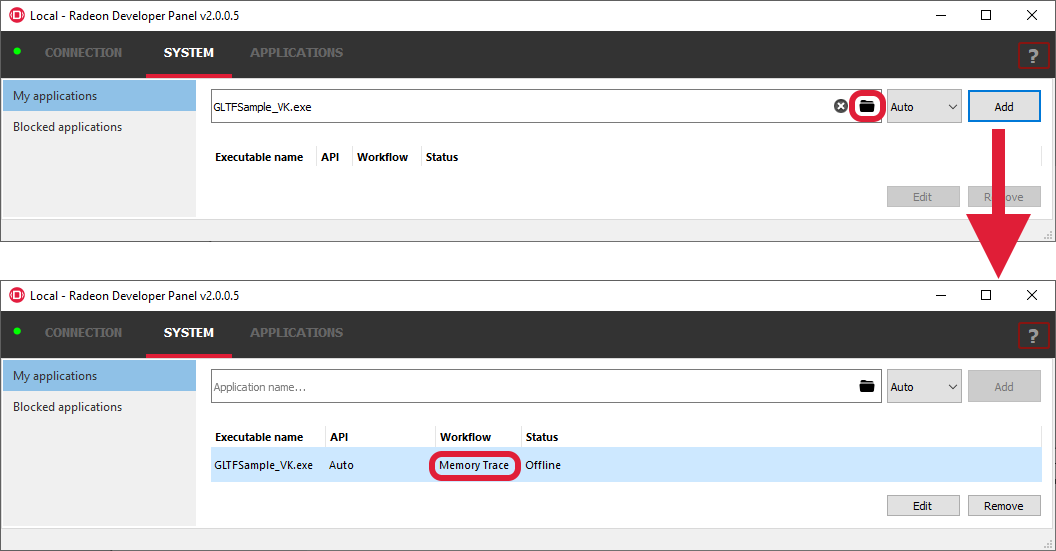This screenshot has width=1056, height=551.
Task: Click the help question mark icon in the lower window
Action: point(1033,336)
